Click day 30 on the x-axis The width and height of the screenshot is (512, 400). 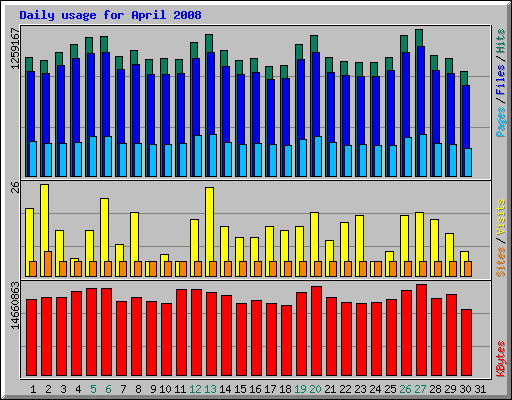pyautogui.click(x=465, y=389)
